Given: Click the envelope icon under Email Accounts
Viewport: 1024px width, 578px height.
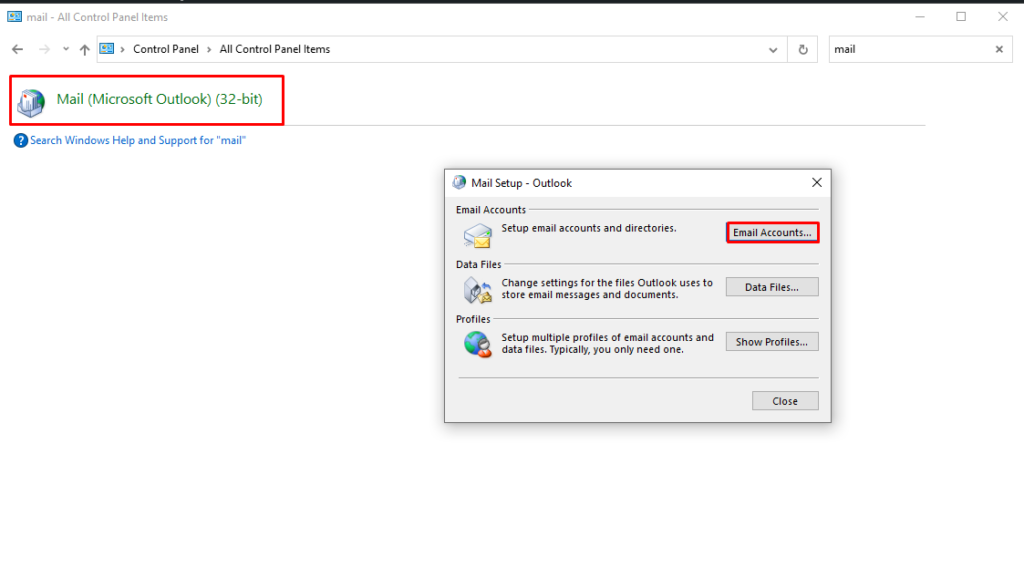Looking at the screenshot, I should point(477,236).
